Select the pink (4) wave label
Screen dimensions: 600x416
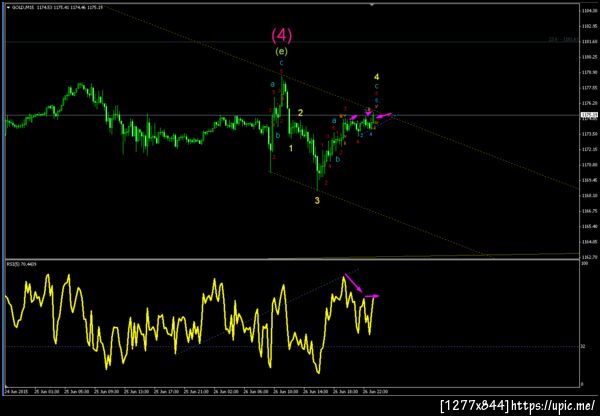click(282, 35)
